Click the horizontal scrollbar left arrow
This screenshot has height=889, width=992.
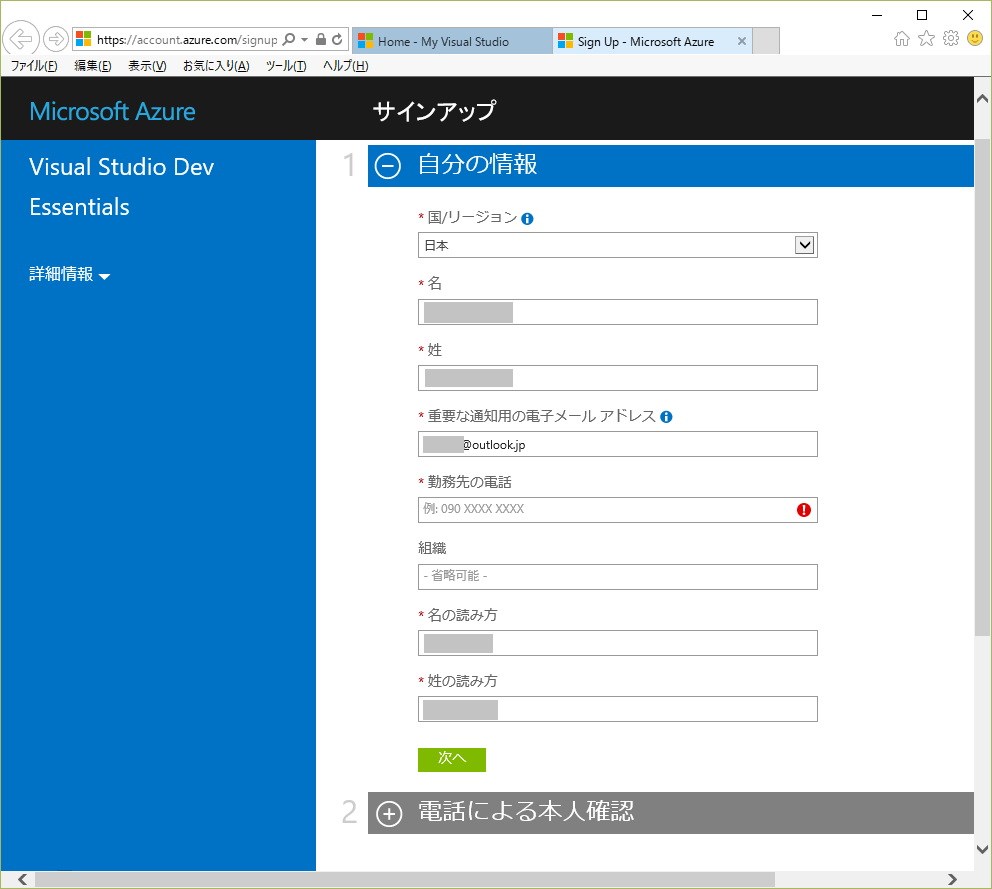click(22, 880)
